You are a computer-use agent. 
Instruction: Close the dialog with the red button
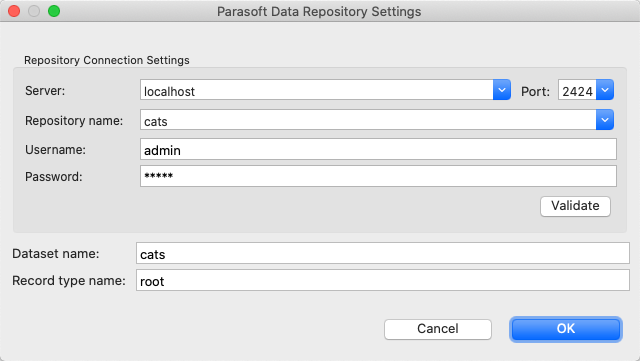pos(14,11)
